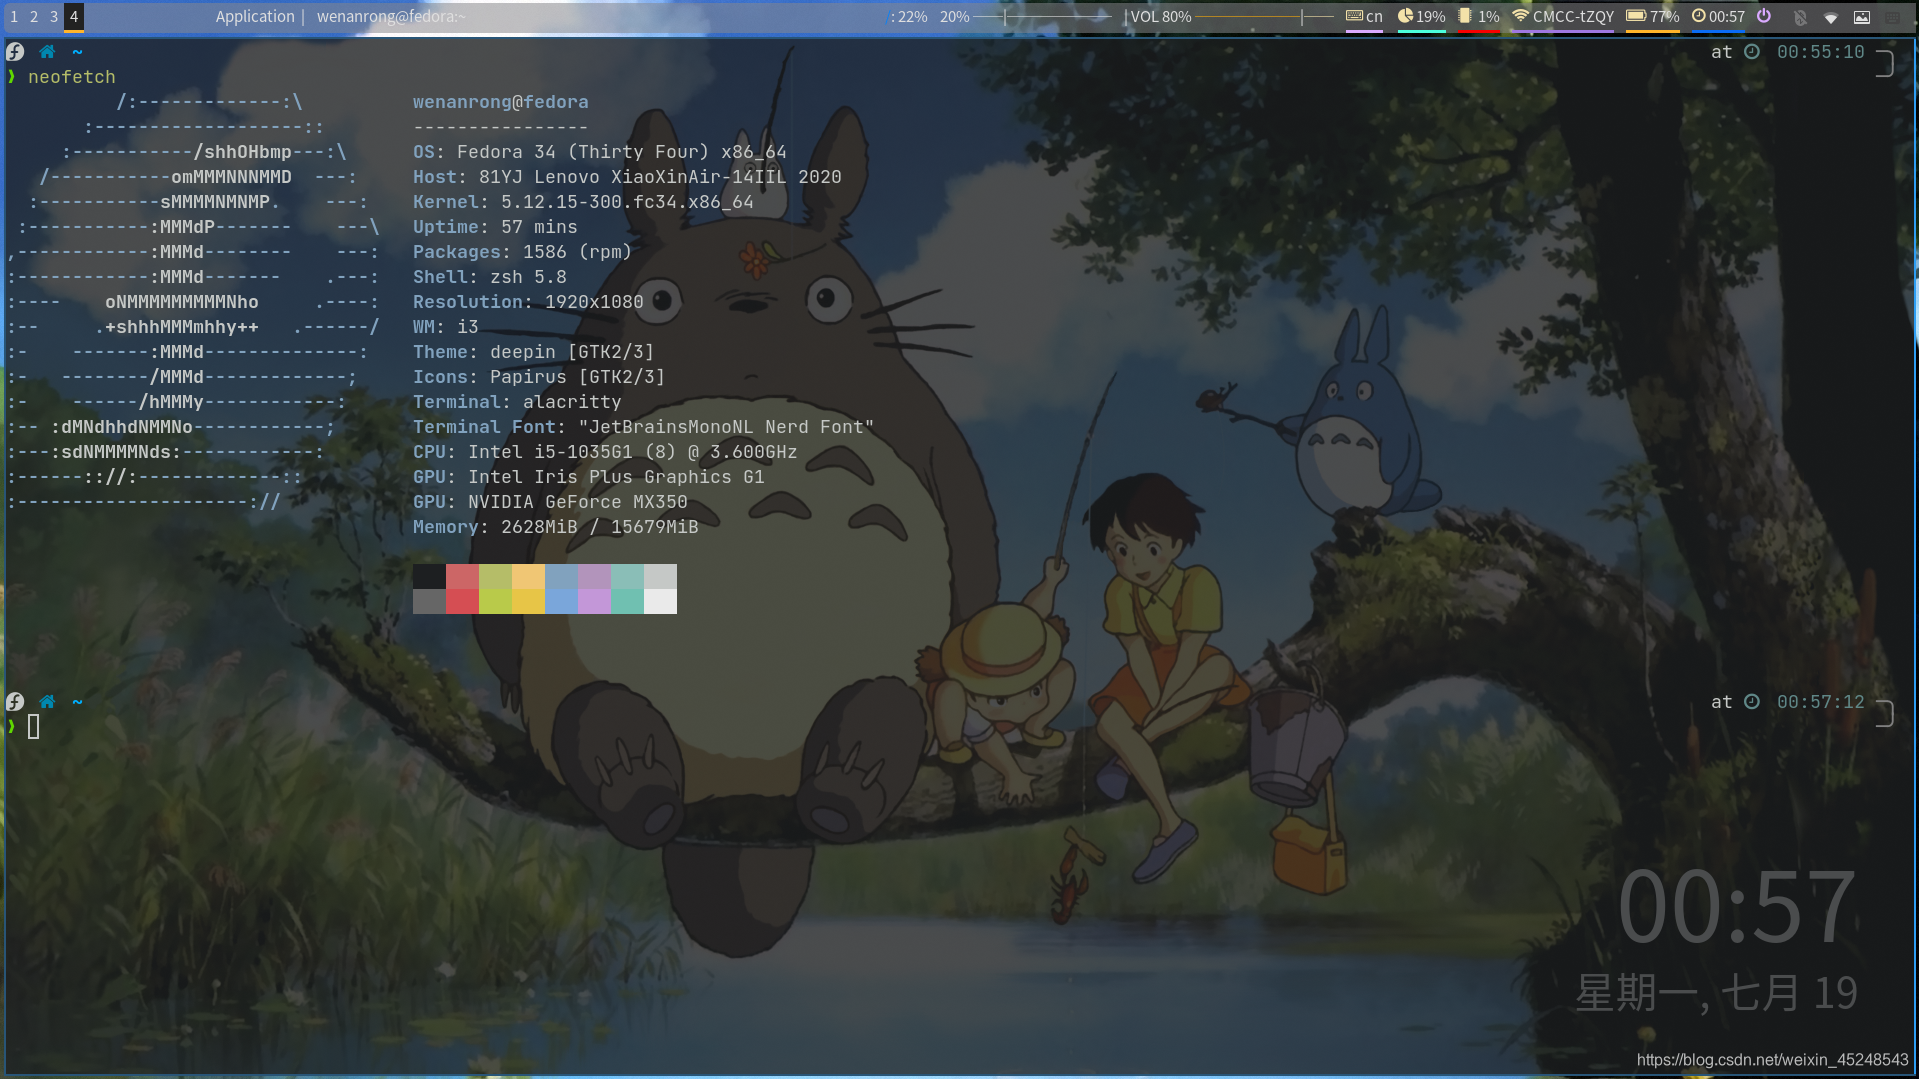Screen dimensions: 1919x1079
Task: Click the date text 星期一, 七月 19
Action: [x=1716, y=993]
